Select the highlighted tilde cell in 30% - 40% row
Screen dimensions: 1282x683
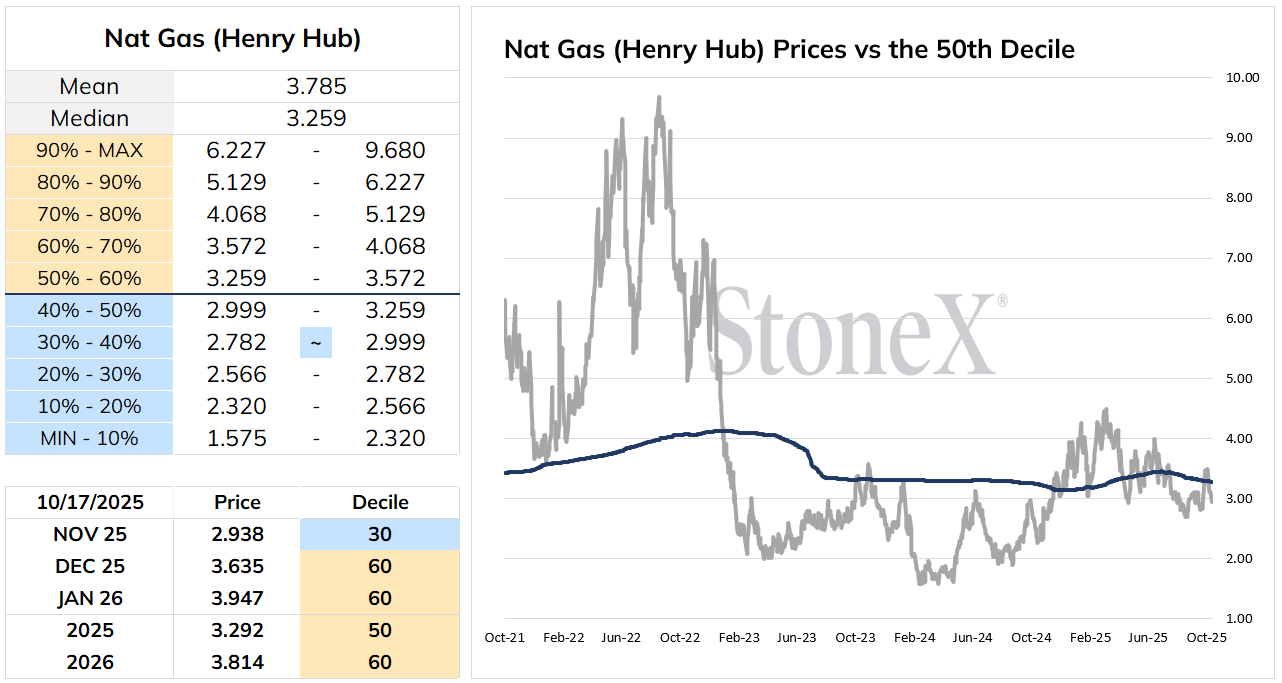(x=316, y=342)
